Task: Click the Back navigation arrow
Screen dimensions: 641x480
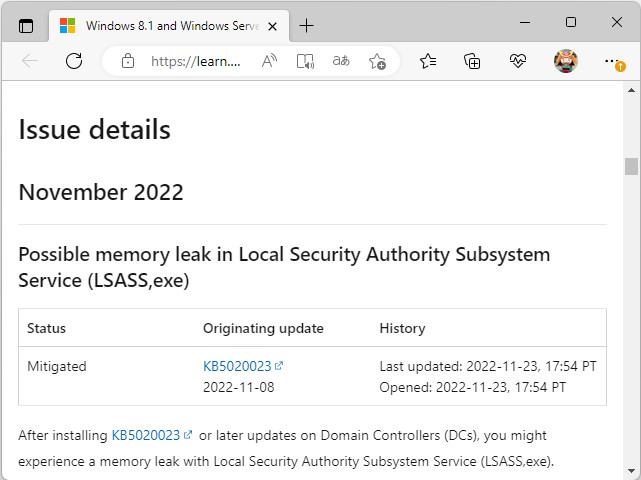Action: [30, 61]
